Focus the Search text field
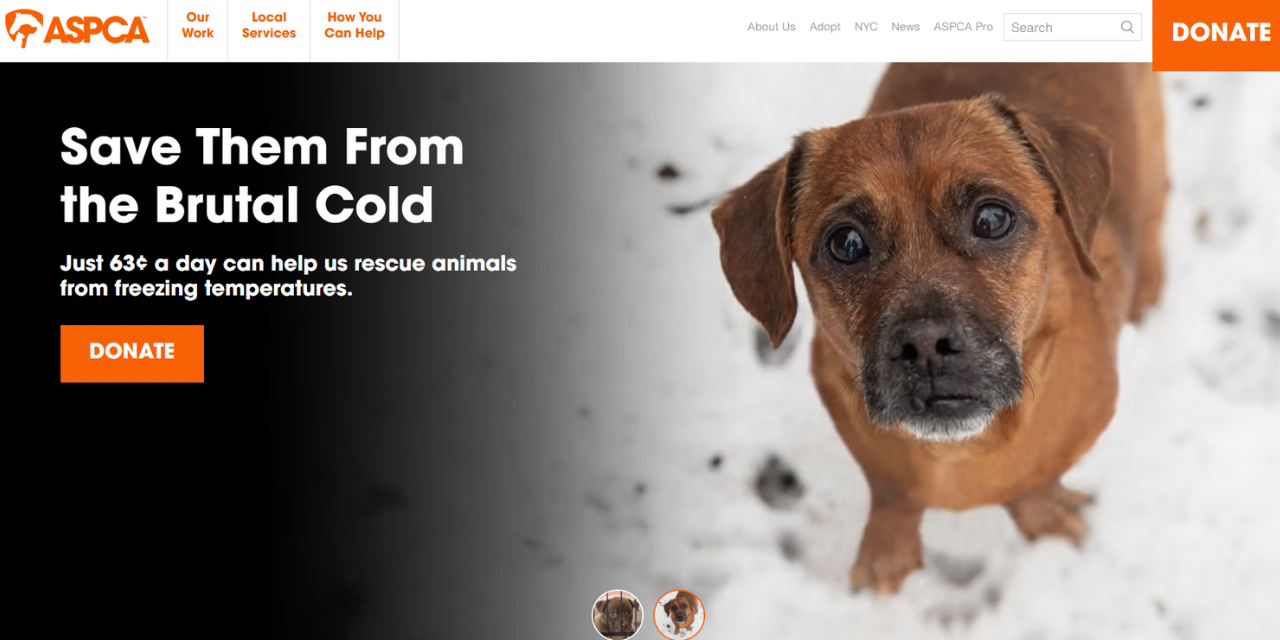This screenshot has width=1280, height=640. pyautogui.click(x=1072, y=27)
